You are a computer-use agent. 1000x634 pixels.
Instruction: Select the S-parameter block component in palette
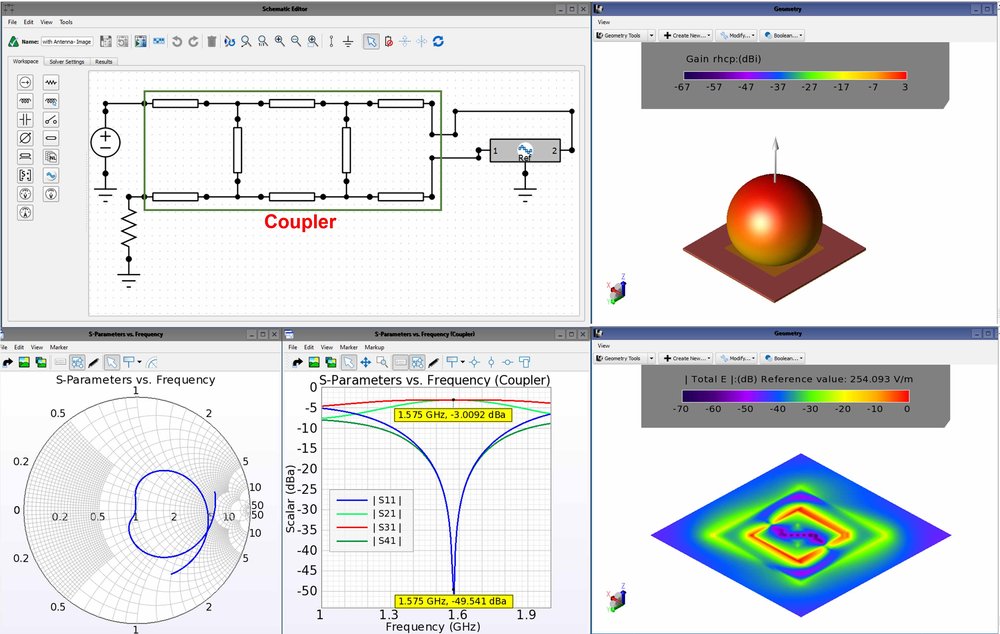tap(25, 175)
